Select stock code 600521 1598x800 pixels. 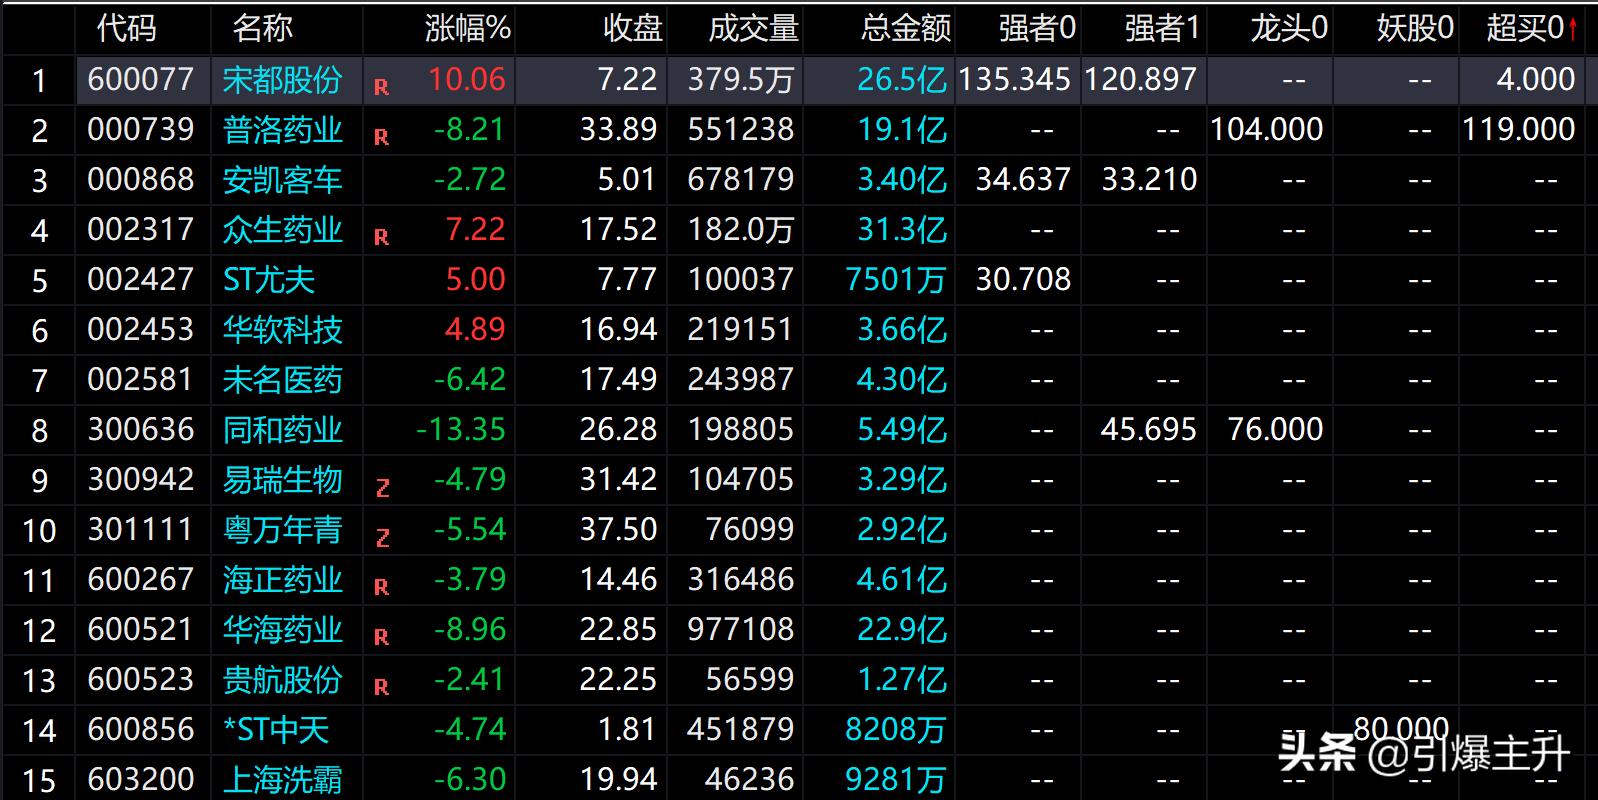pos(141,629)
